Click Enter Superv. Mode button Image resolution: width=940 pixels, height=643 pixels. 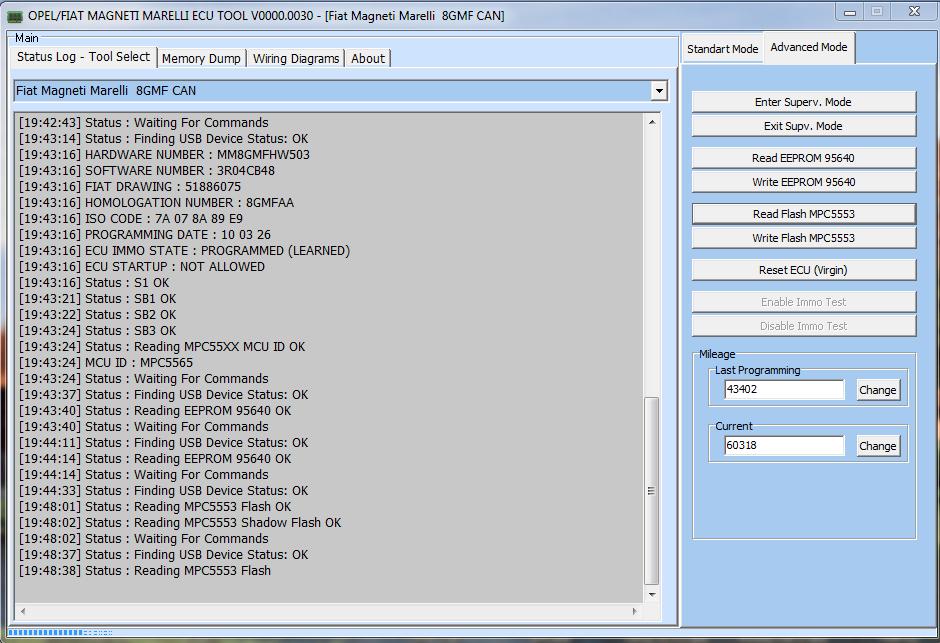point(803,102)
